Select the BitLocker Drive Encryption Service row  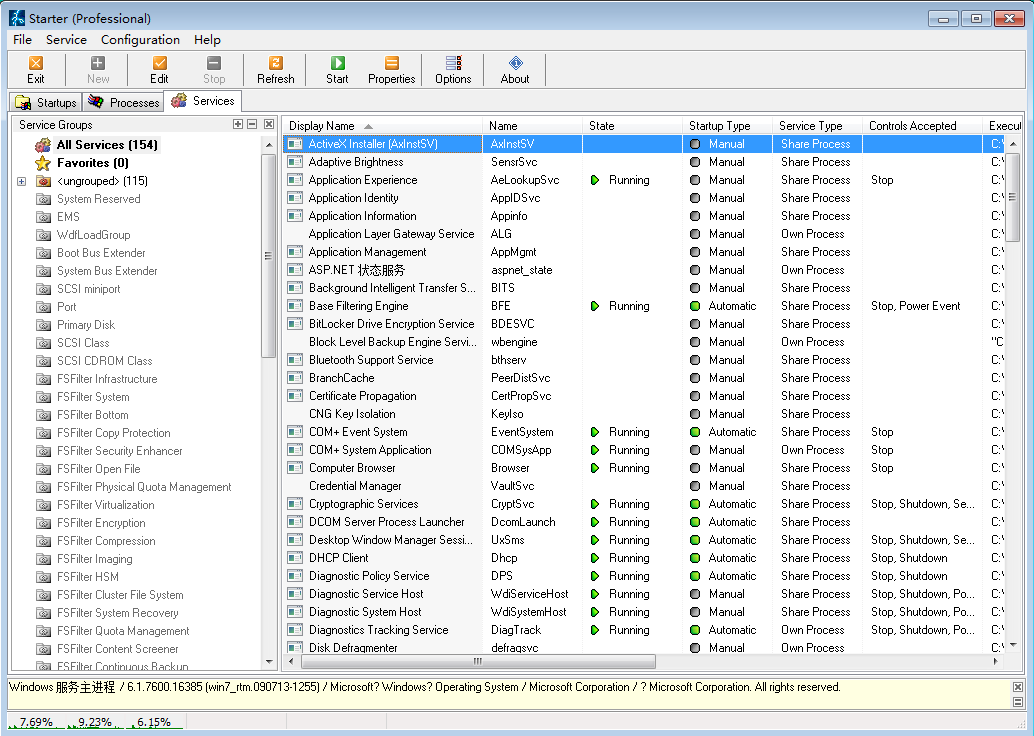click(391, 324)
